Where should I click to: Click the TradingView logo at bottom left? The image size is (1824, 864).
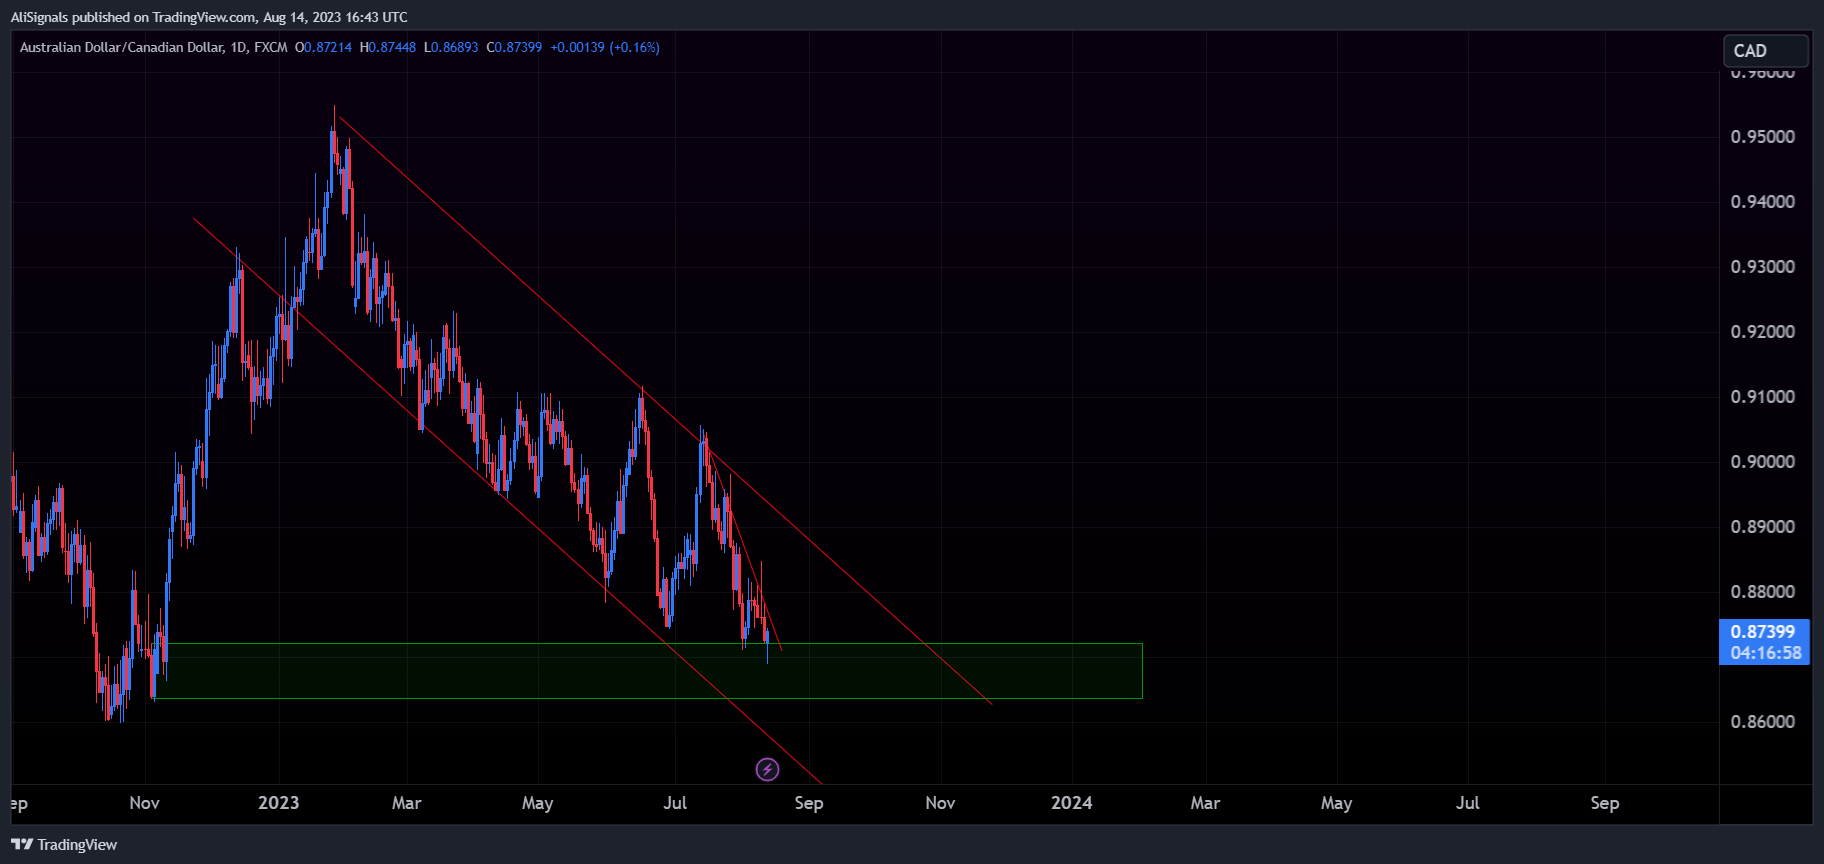[64, 845]
